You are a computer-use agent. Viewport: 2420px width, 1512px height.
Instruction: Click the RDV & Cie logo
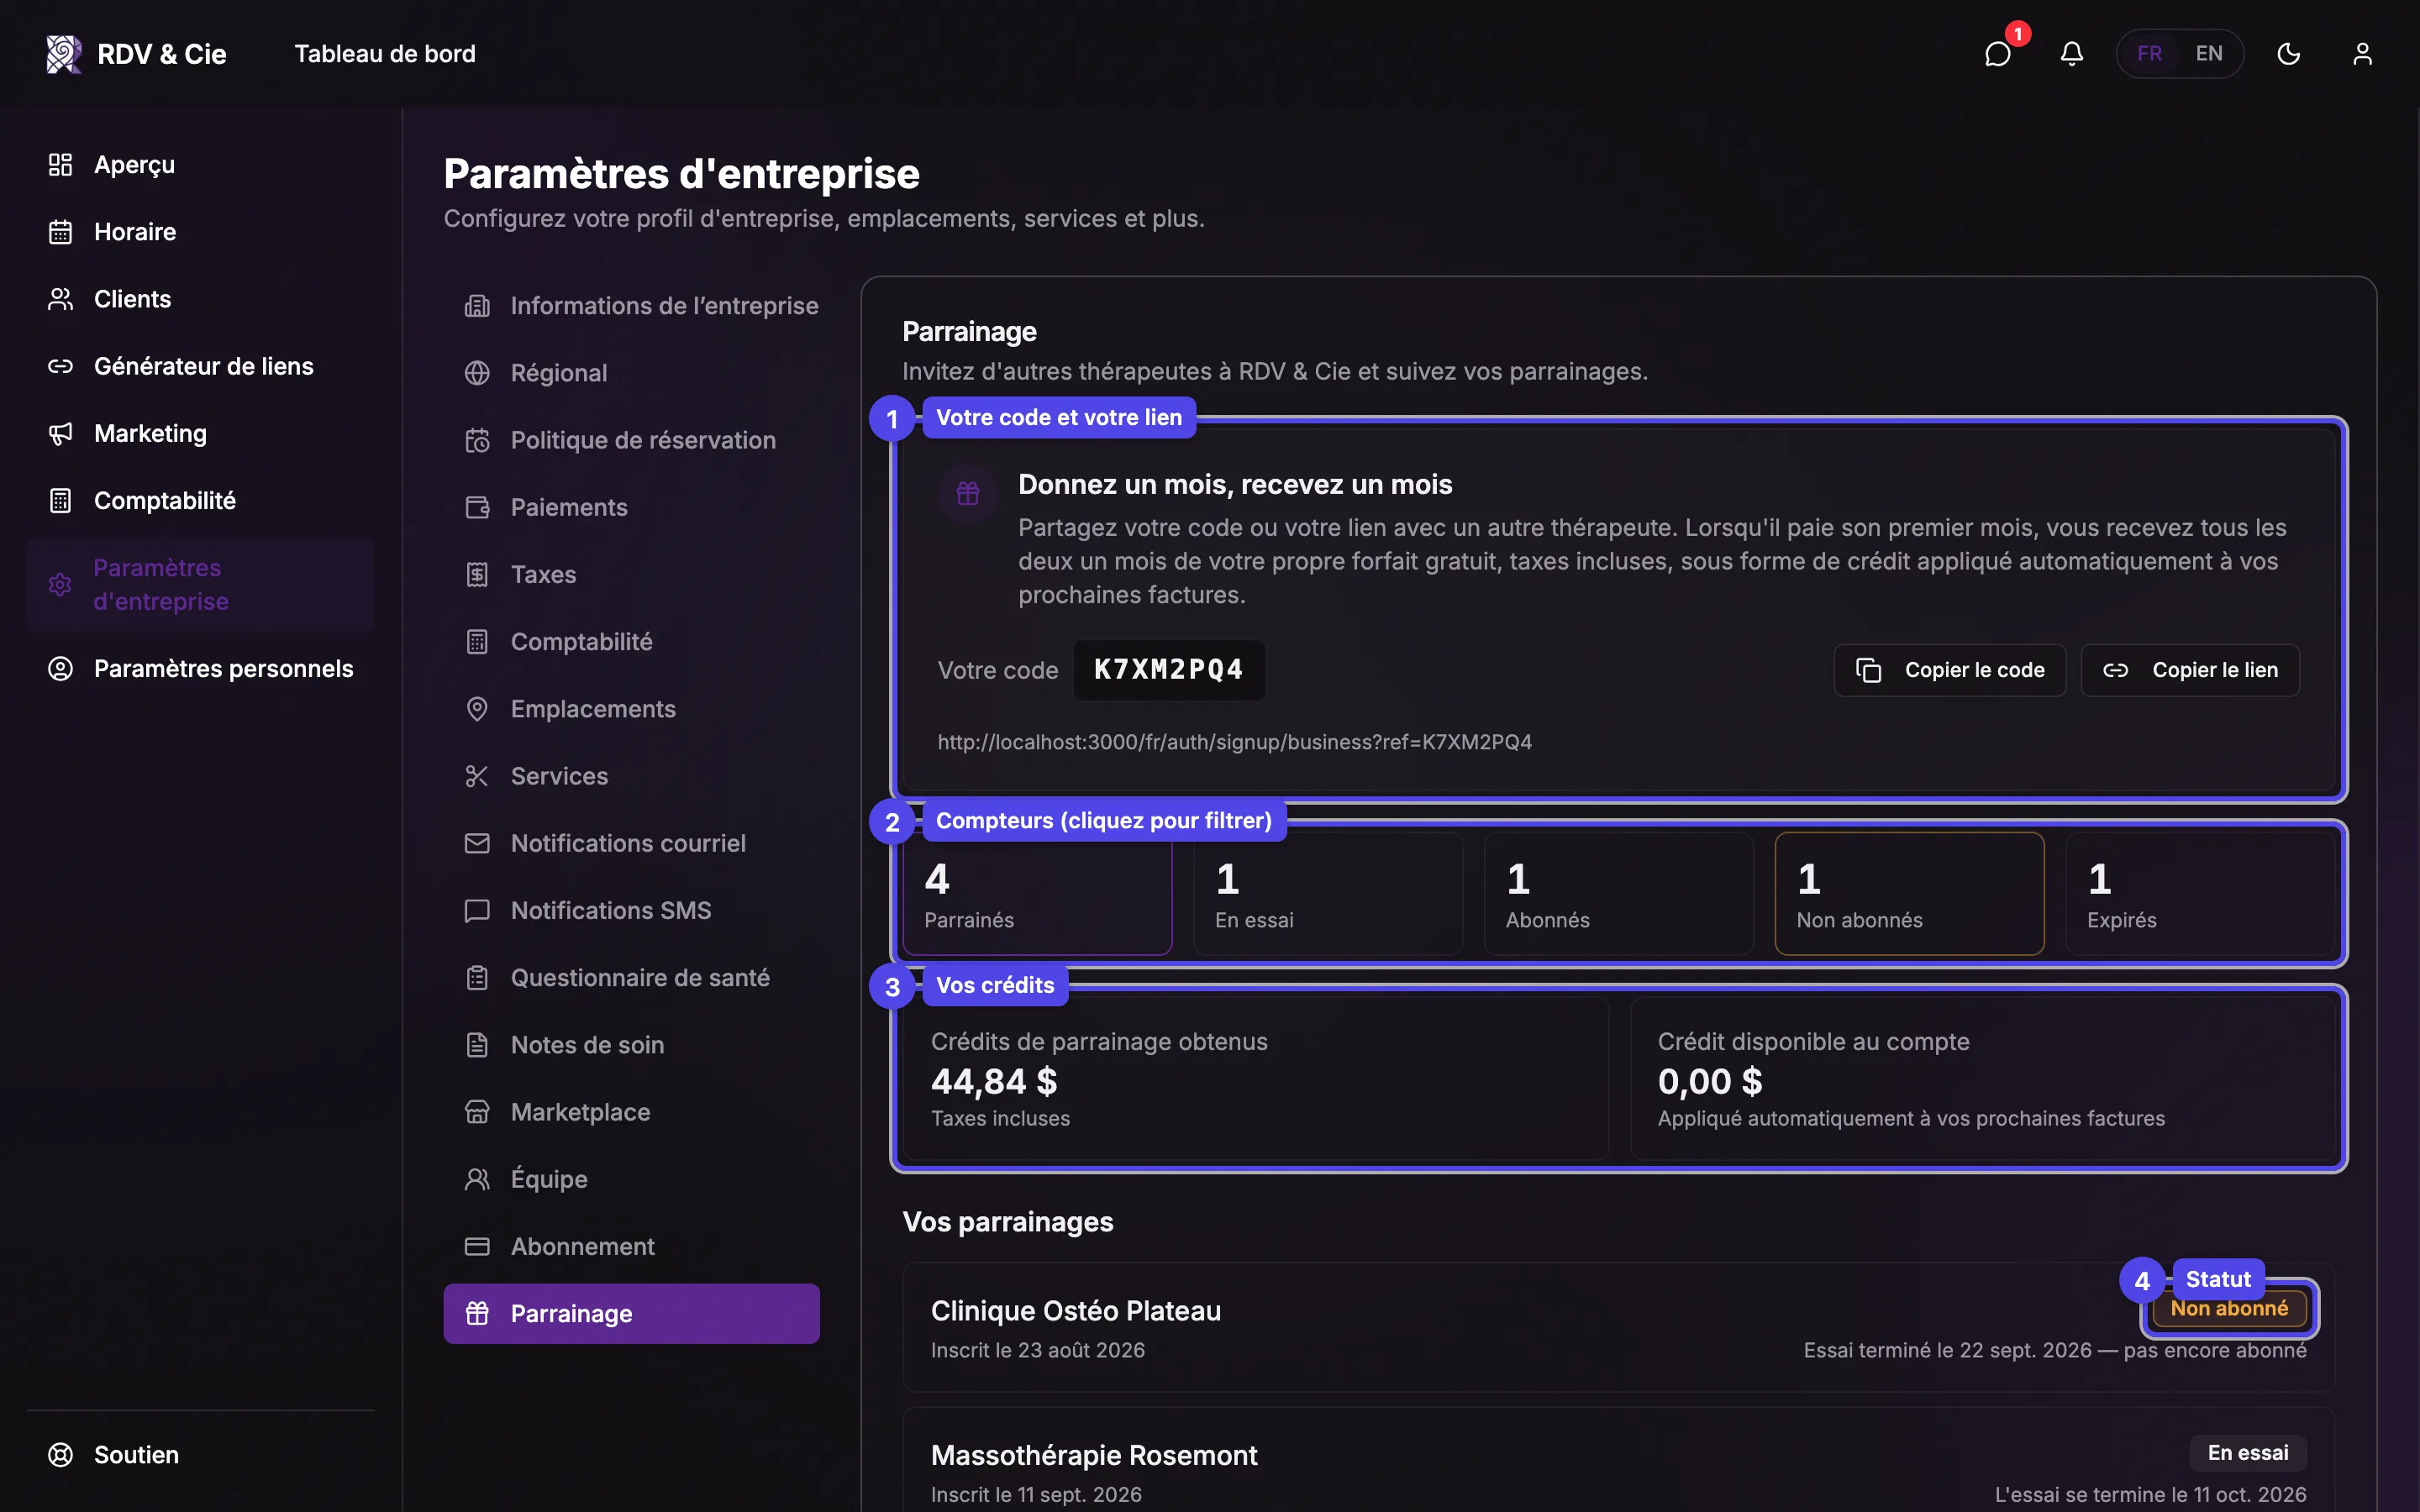click(136, 54)
